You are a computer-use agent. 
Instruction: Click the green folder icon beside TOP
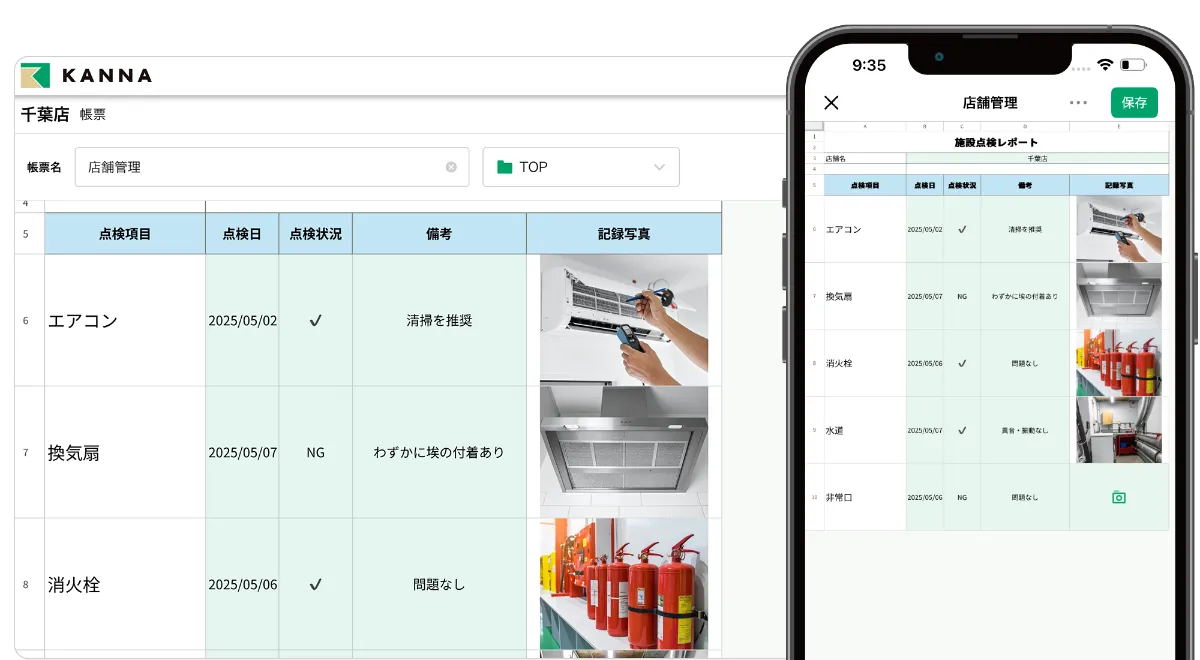(504, 167)
